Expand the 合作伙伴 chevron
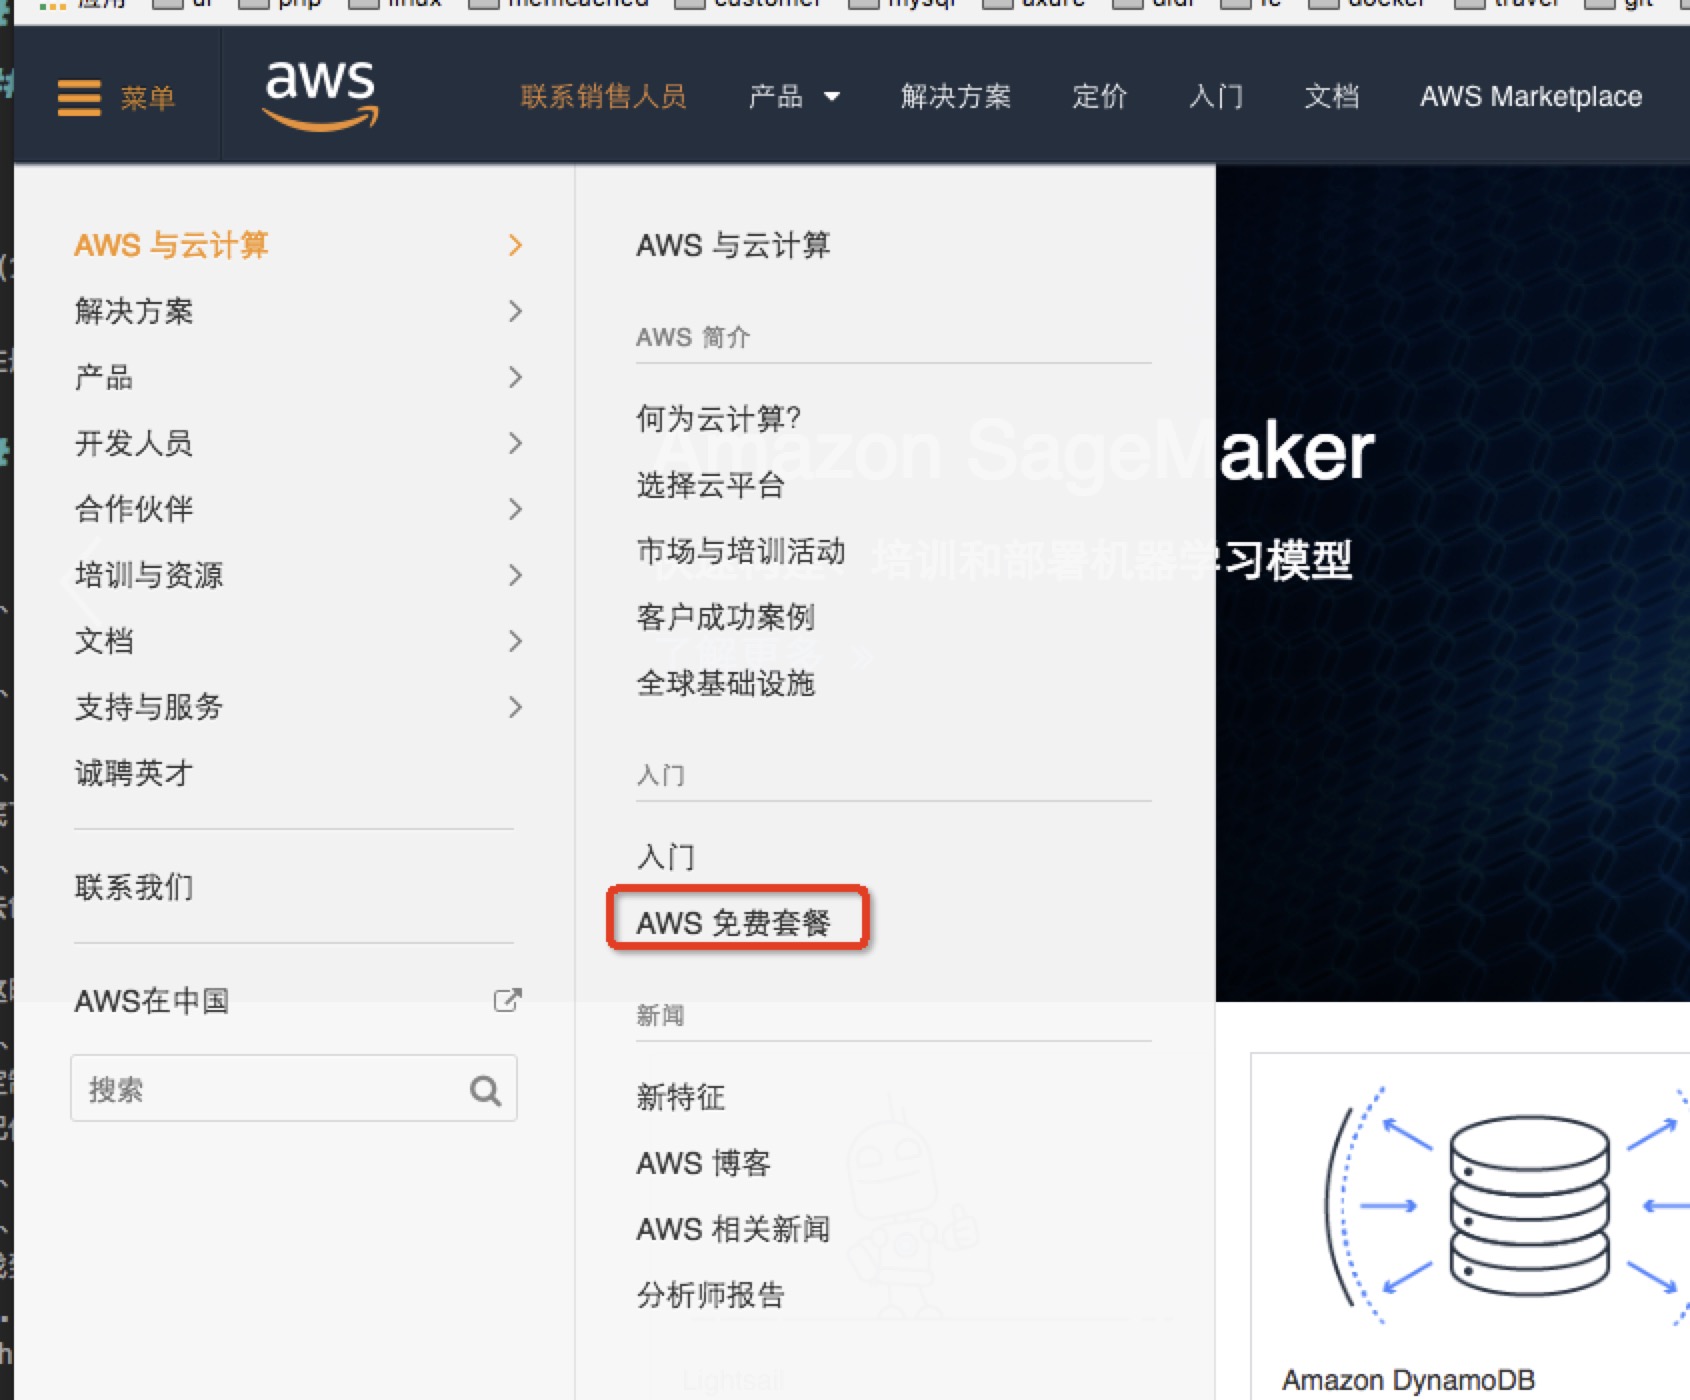1690x1400 pixels. pyautogui.click(x=515, y=509)
